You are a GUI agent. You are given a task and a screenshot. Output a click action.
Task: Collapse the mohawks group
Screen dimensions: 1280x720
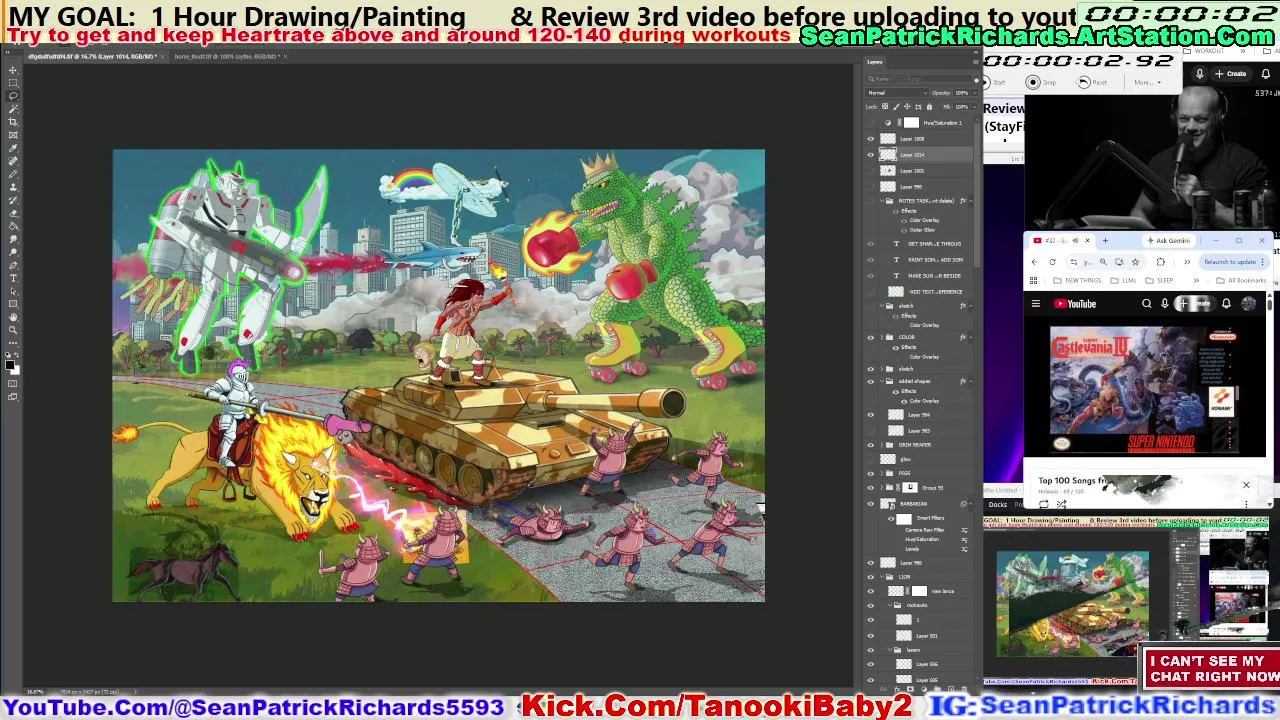pyautogui.click(x=890, y=605)
